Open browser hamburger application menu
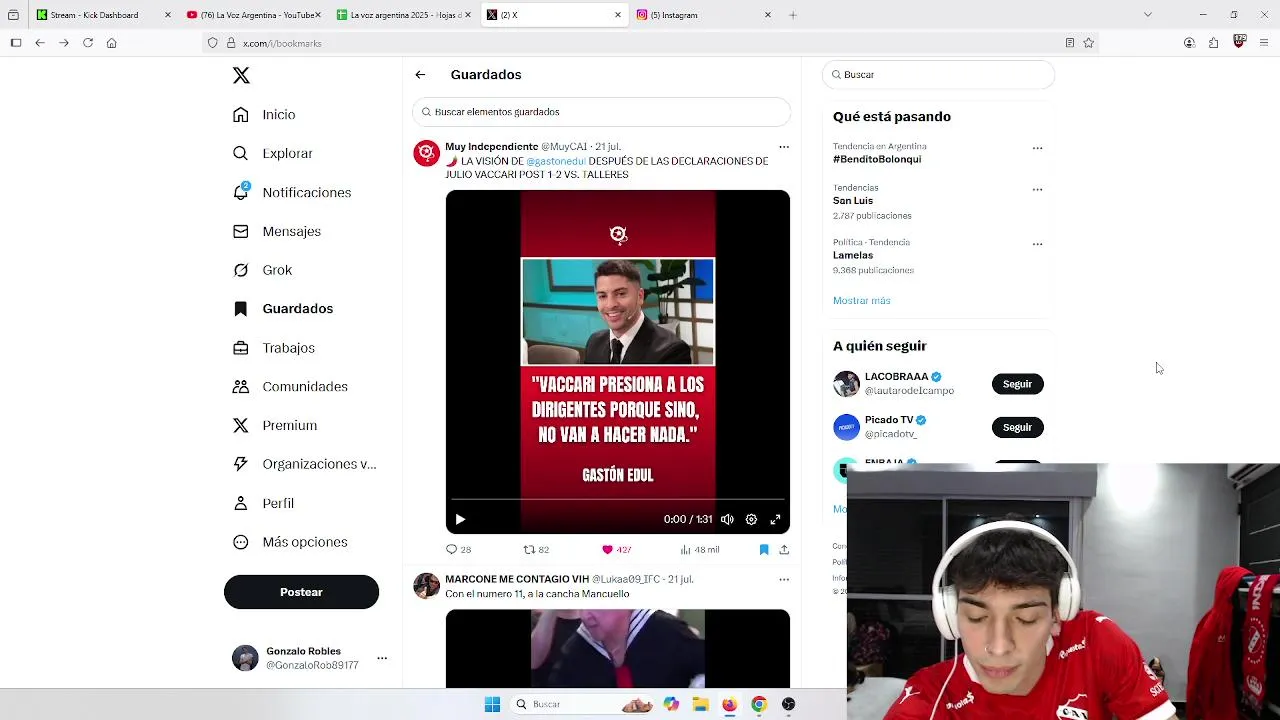1280x720 pixels. pyautogui.click(x=1264, y=43)
